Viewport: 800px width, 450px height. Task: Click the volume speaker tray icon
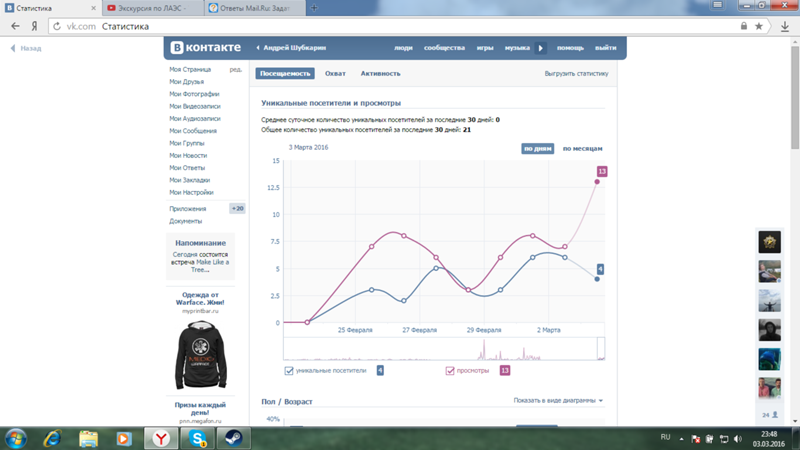738,439
